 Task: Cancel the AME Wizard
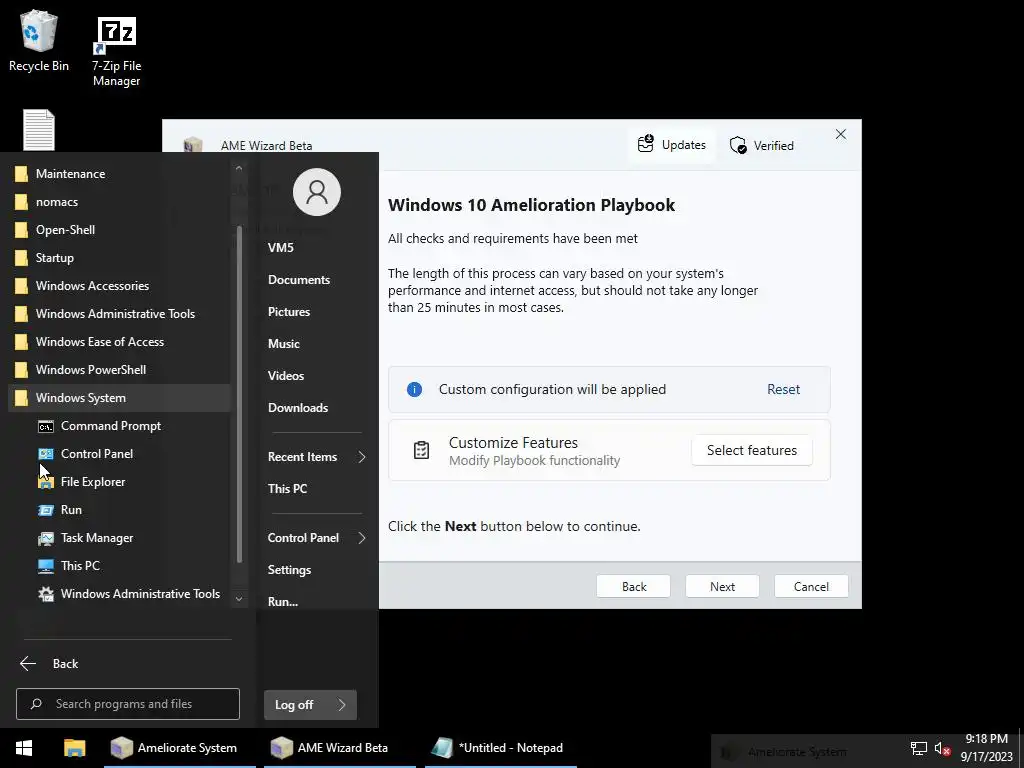coord(811,586)
